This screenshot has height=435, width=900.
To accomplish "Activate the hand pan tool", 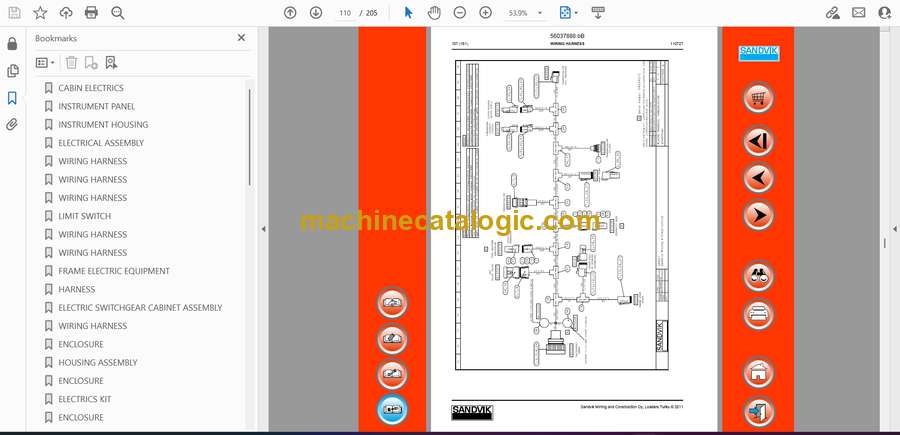I will [x=435, y=13].
